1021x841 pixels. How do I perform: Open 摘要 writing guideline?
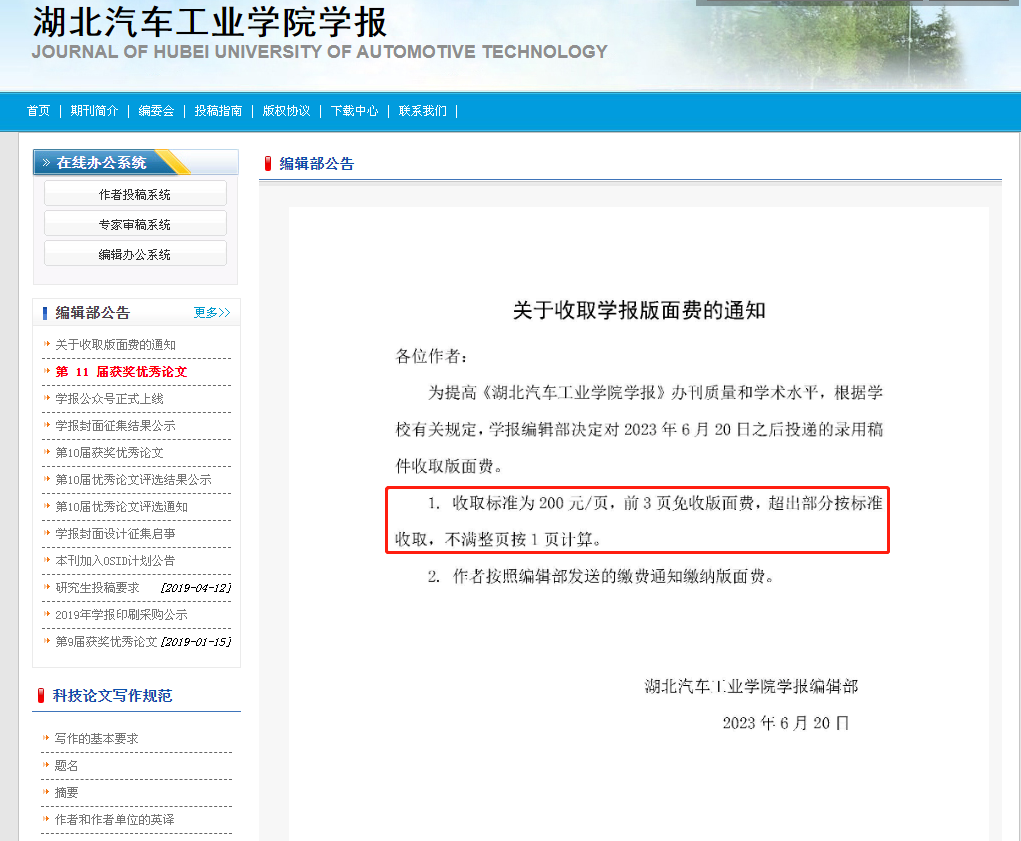coord(66,793)
